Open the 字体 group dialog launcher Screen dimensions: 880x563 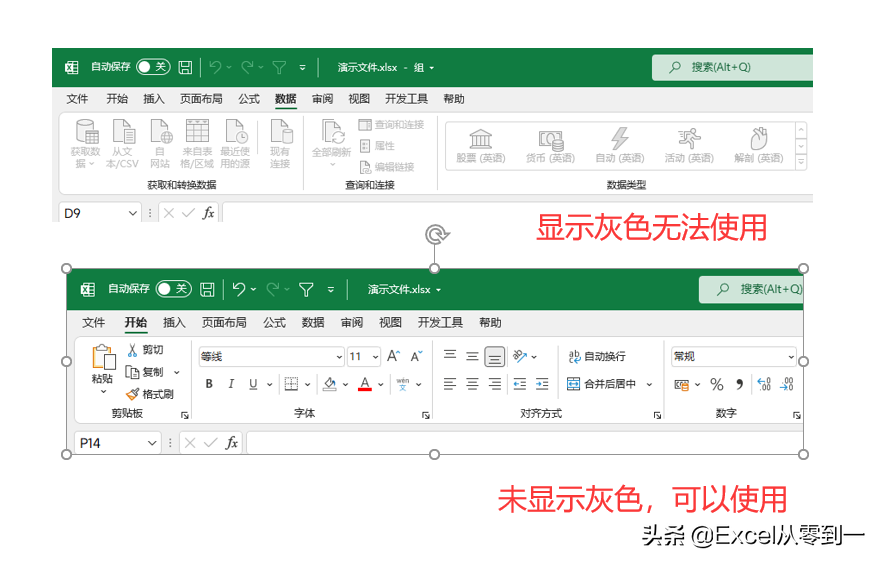pyautogui.click(x=426, y=415)
